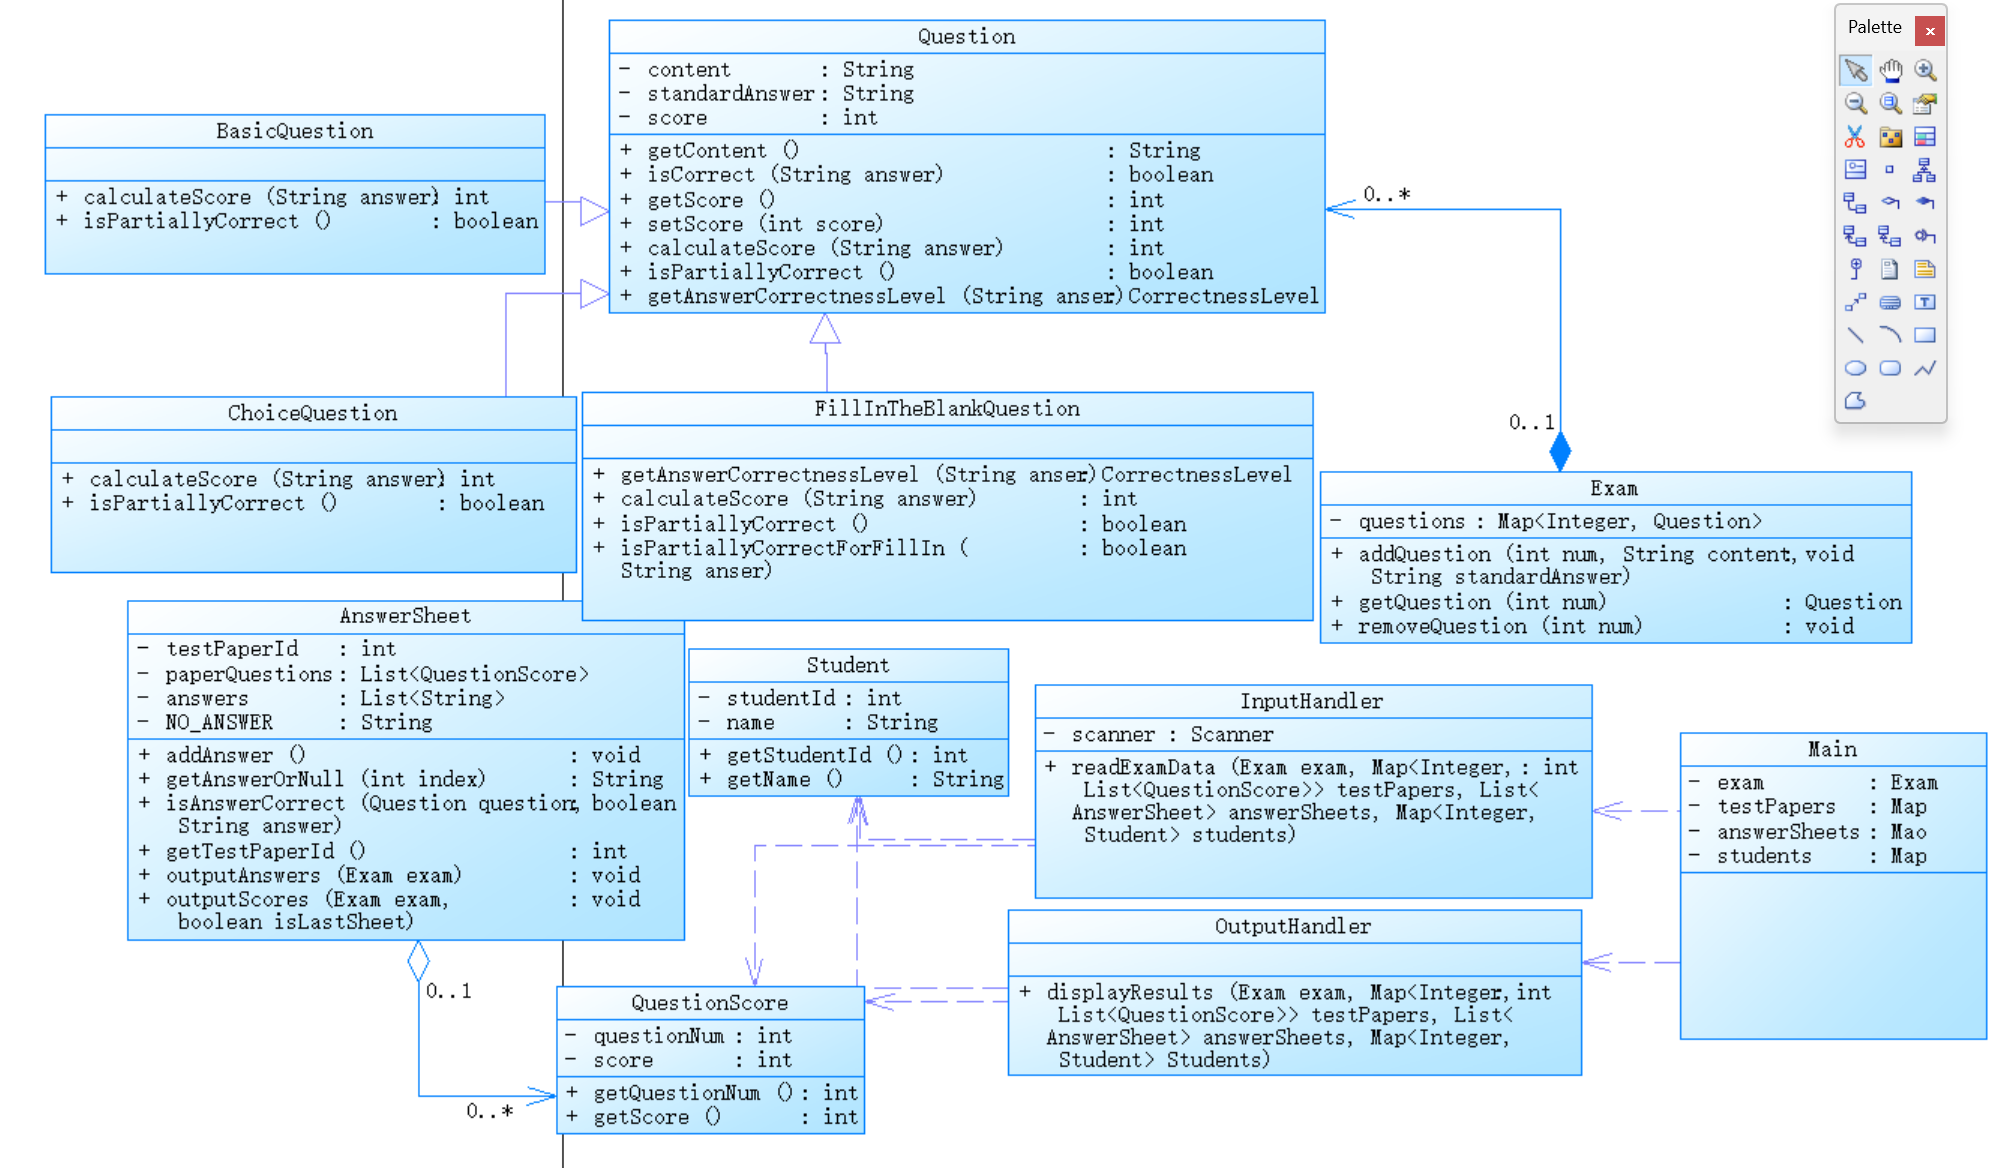1990x1168 pixels.
Task: Click the Exam class header
Action: pyautogui.click(x=1614, y=489)
